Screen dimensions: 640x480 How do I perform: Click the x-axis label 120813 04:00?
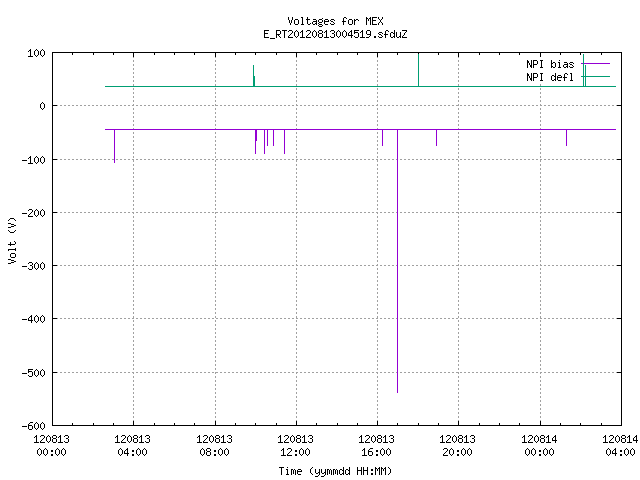click(132, 446)
